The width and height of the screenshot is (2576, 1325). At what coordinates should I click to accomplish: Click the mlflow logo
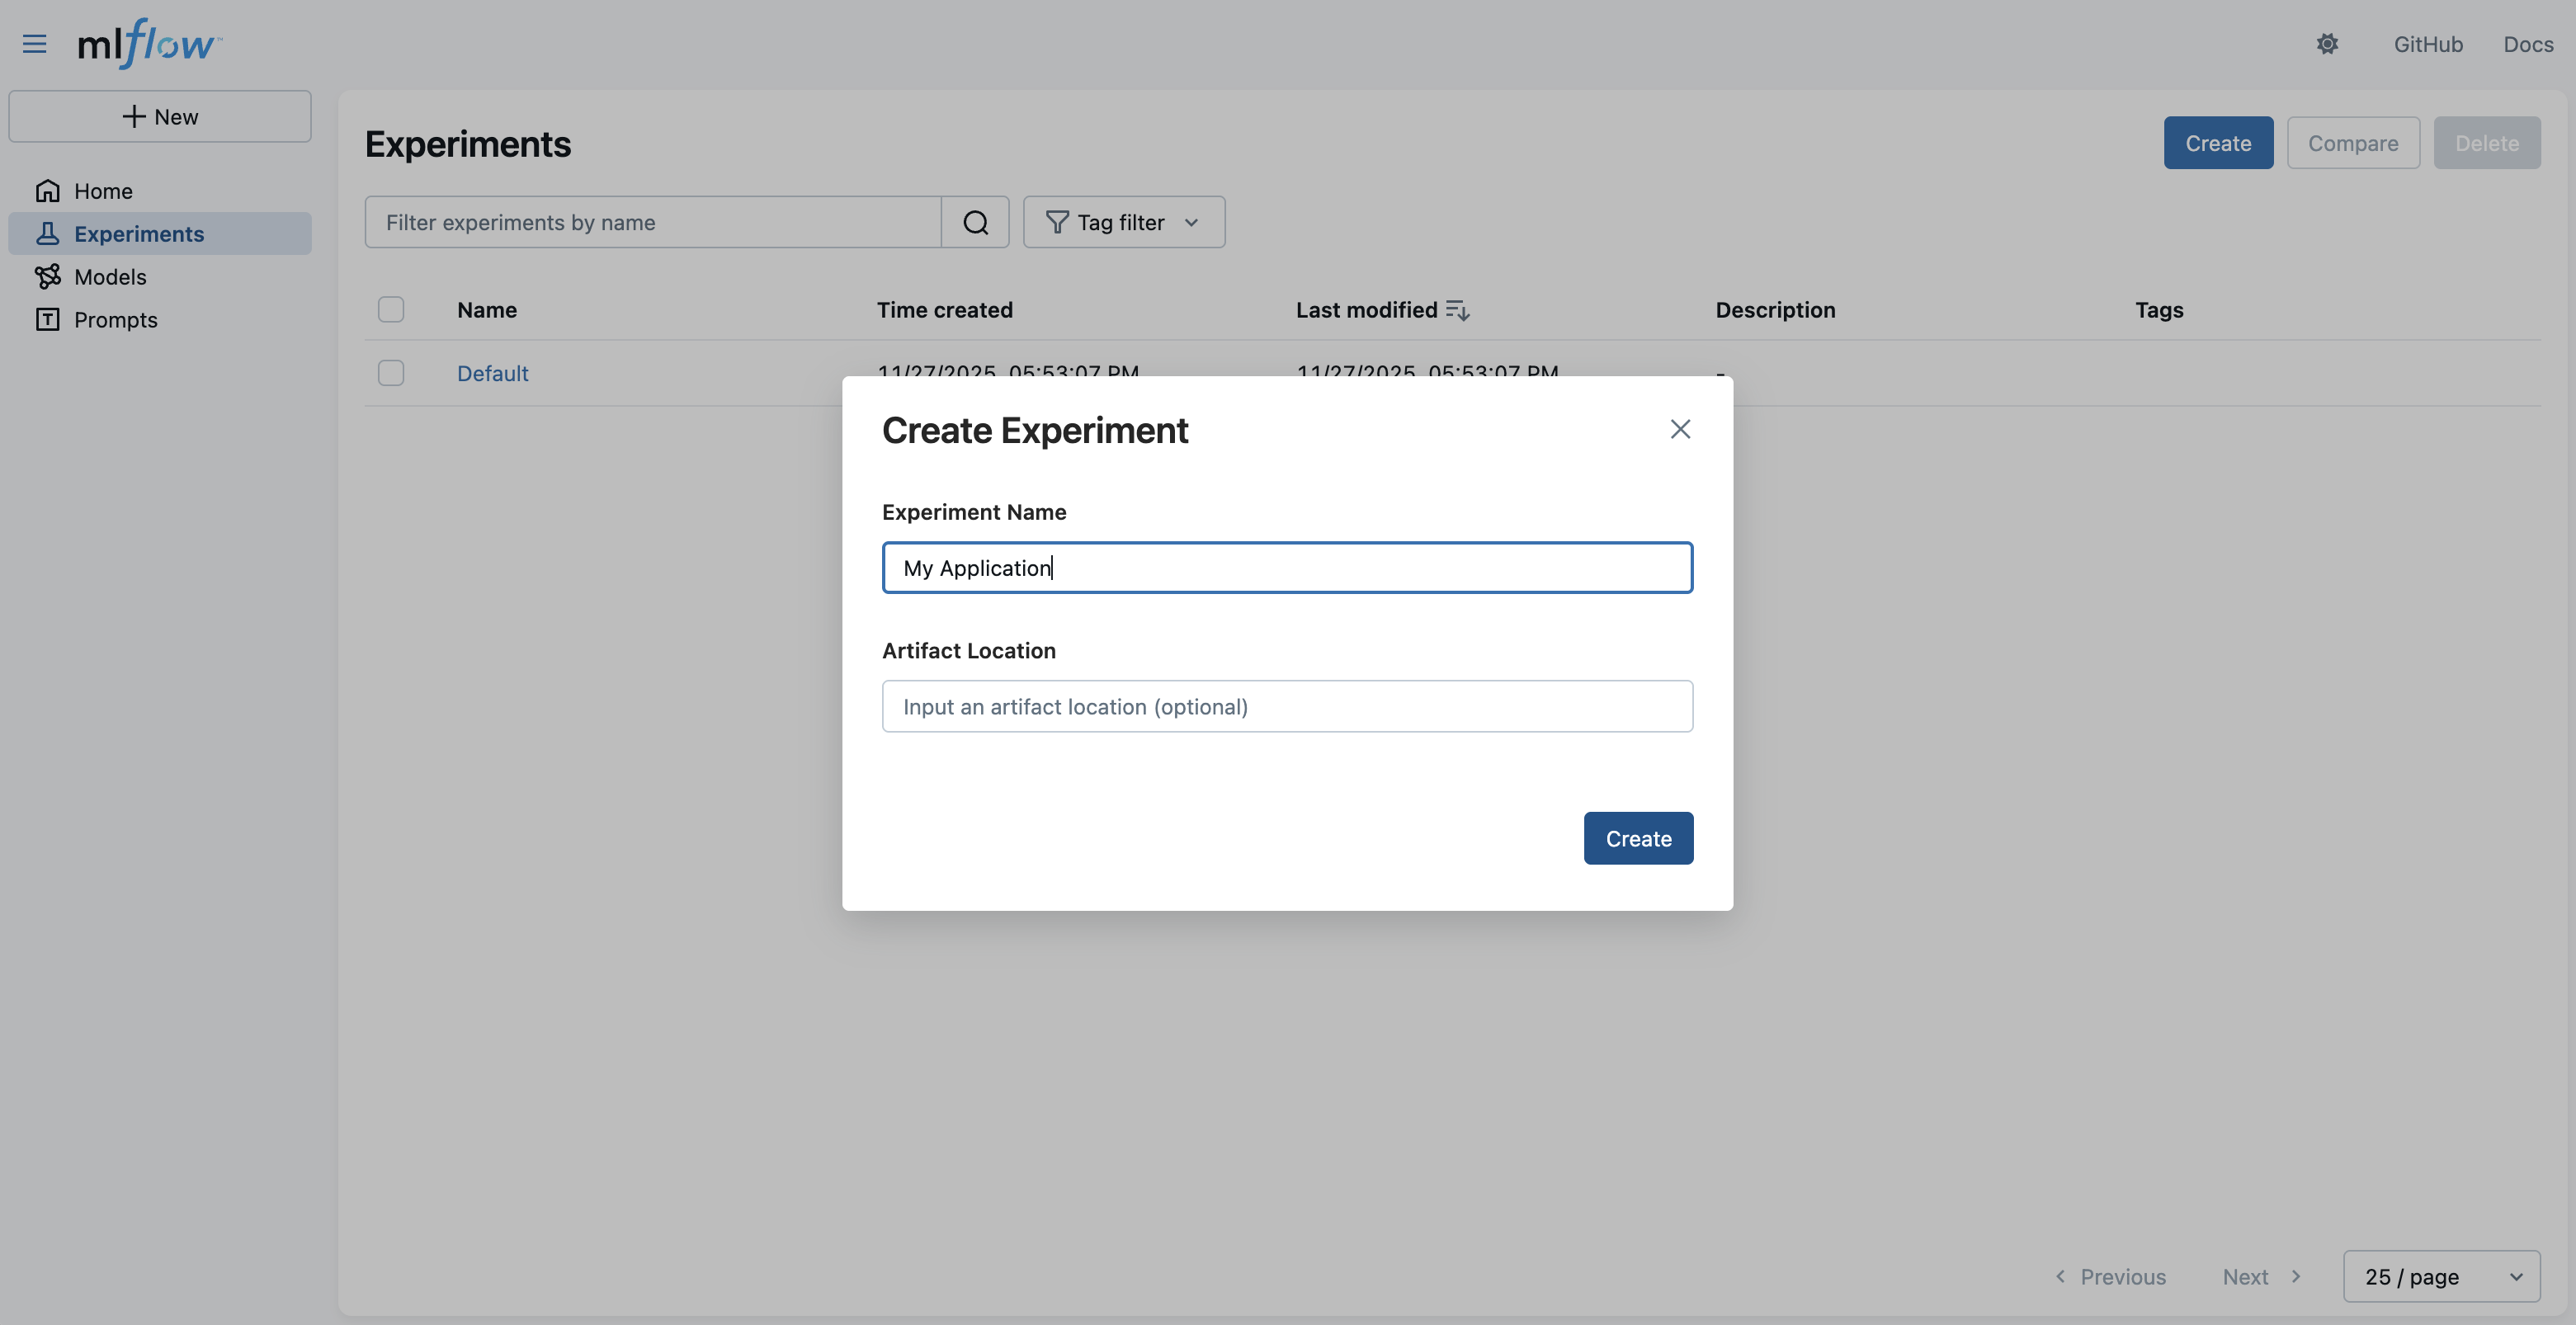pos(150,44)
